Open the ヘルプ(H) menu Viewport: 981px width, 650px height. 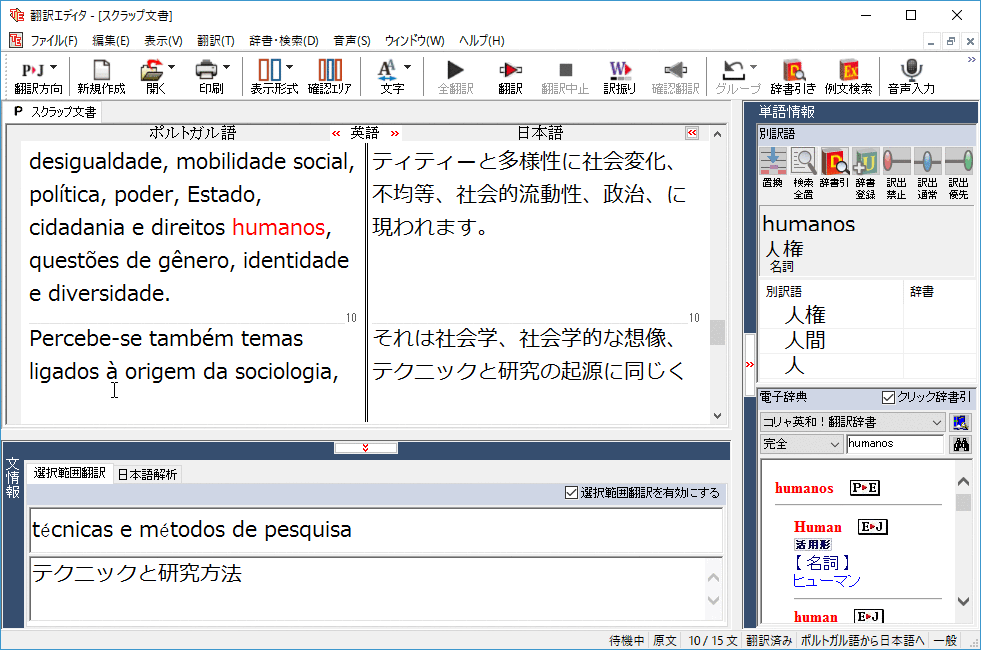click(482, 41)
